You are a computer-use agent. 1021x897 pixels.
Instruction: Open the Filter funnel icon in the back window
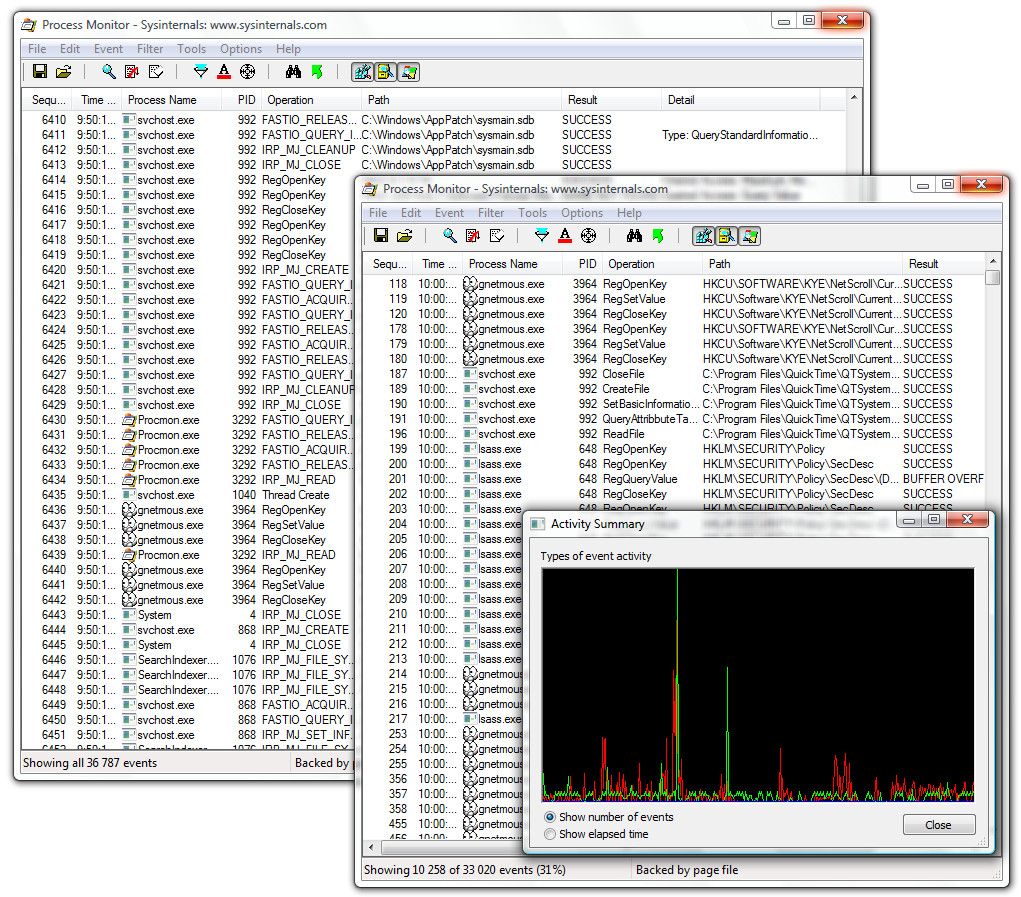[x=201, y=72]
